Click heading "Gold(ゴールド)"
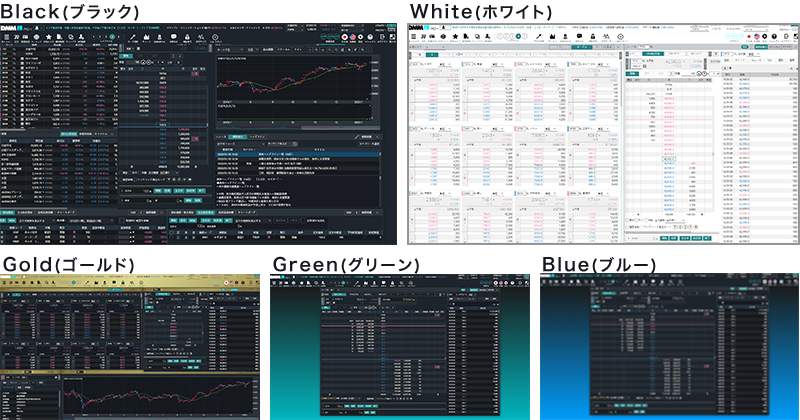This screenshot has width=800, height=420. (x=69, y=264)
